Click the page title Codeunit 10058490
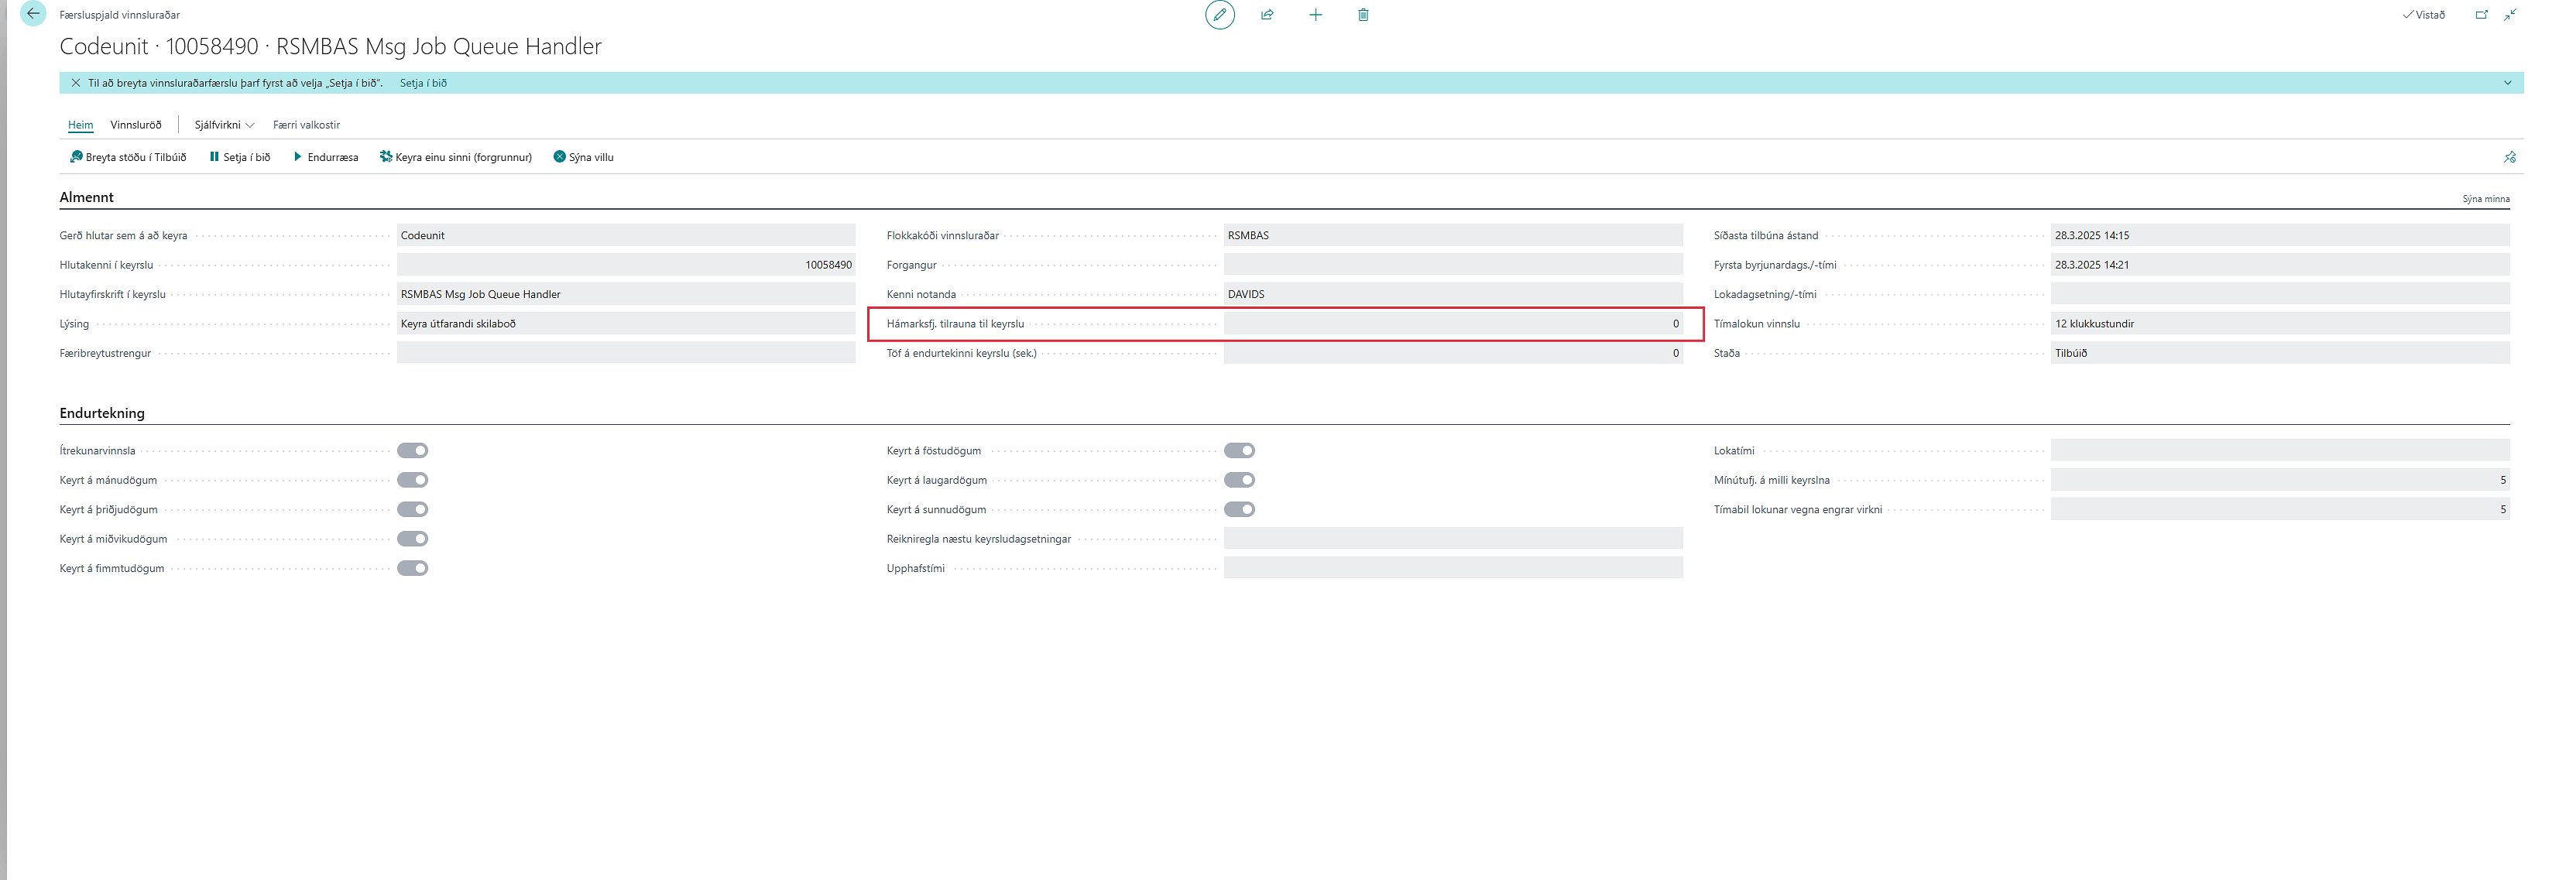The height and width of the screenshot is (880, 2576). pyautogui.click(x=330, y=46)
